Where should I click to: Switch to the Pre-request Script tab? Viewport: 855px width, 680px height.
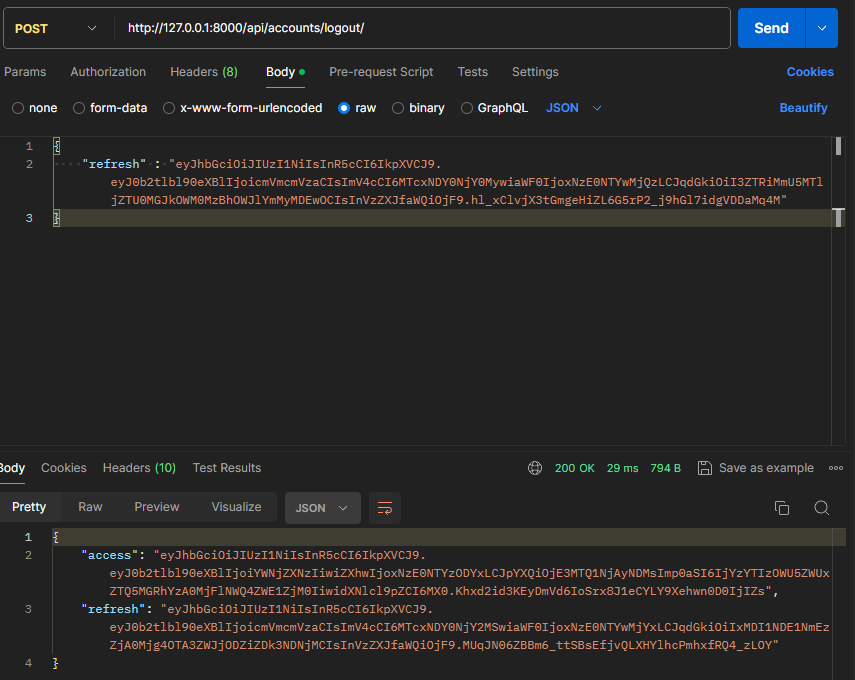click(x=381, y=72)
